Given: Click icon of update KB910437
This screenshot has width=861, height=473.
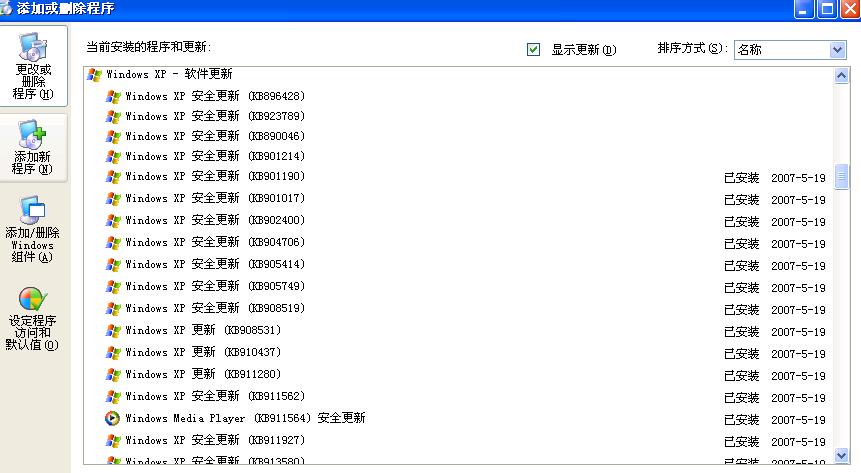Looking at the screenshot, I should [x=113, y=352].
